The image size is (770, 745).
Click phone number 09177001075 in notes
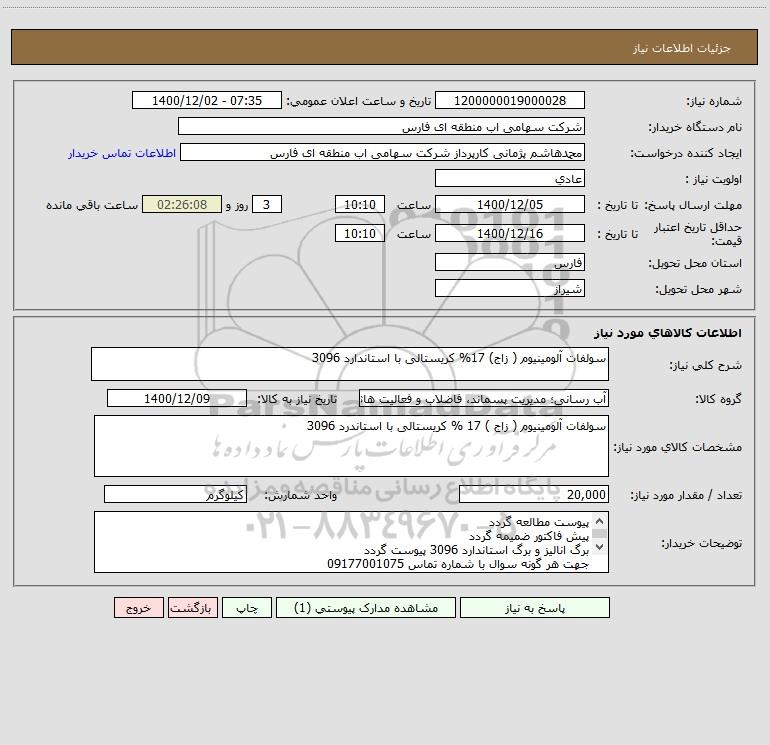pos(365,564)
